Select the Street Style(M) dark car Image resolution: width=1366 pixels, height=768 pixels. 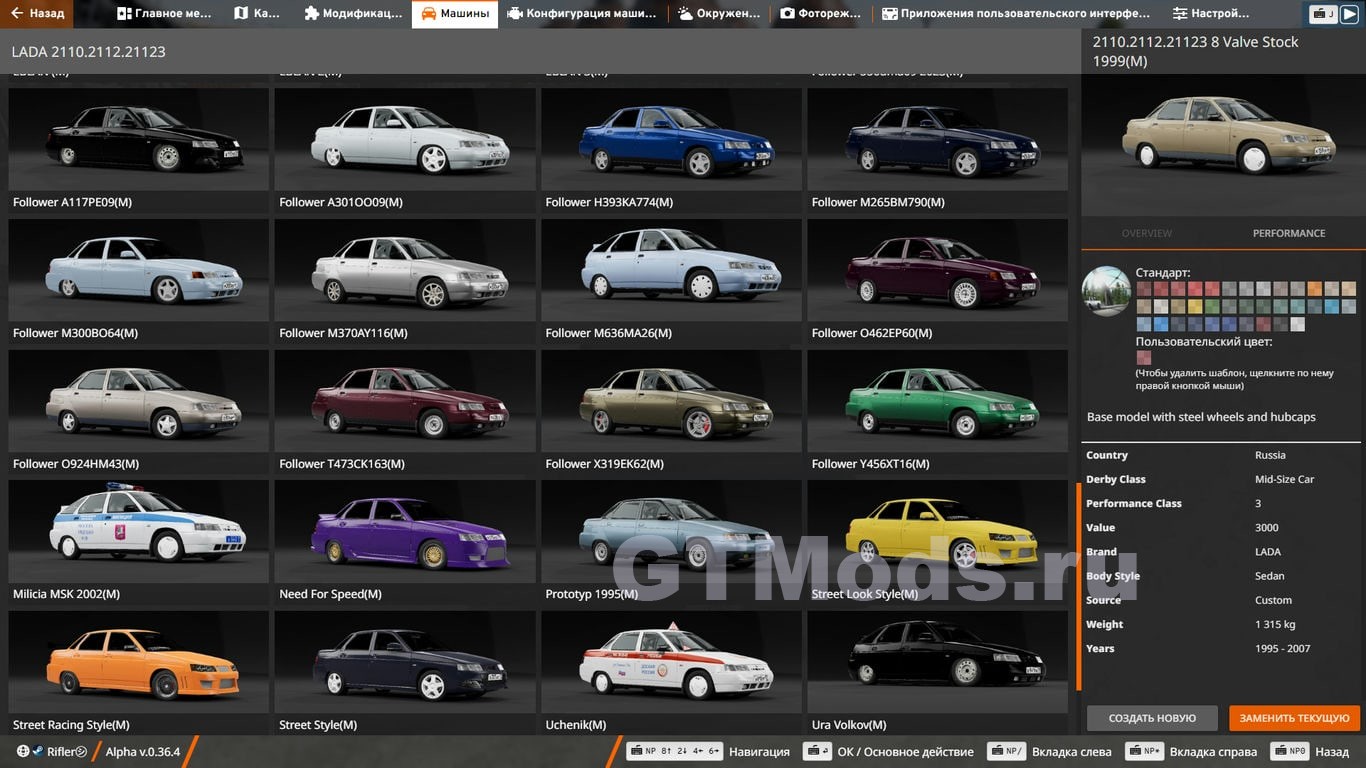(x=405, y=673)
